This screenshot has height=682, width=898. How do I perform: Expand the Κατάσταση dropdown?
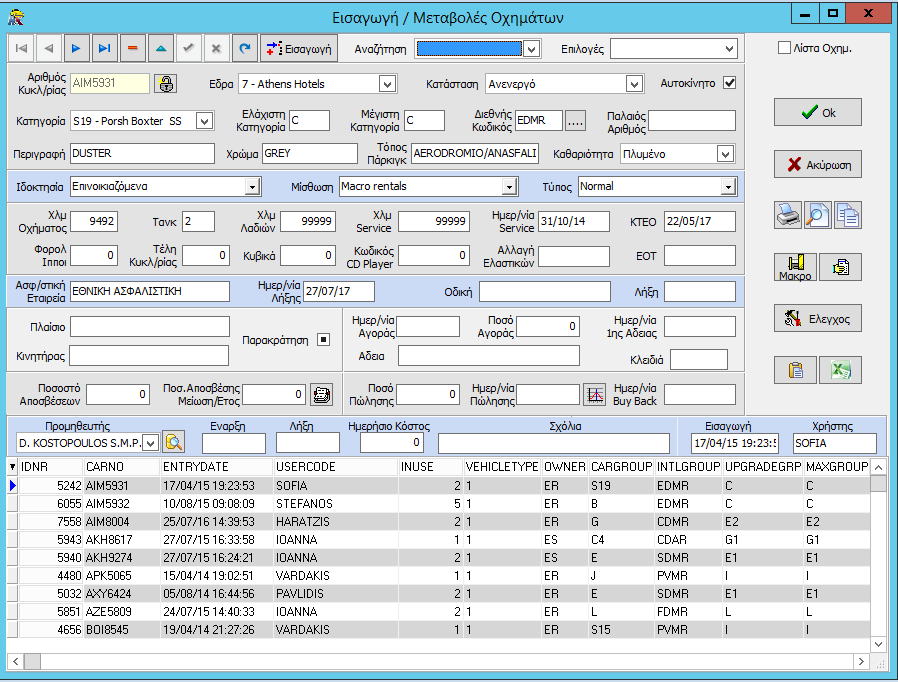coord(633,84)
